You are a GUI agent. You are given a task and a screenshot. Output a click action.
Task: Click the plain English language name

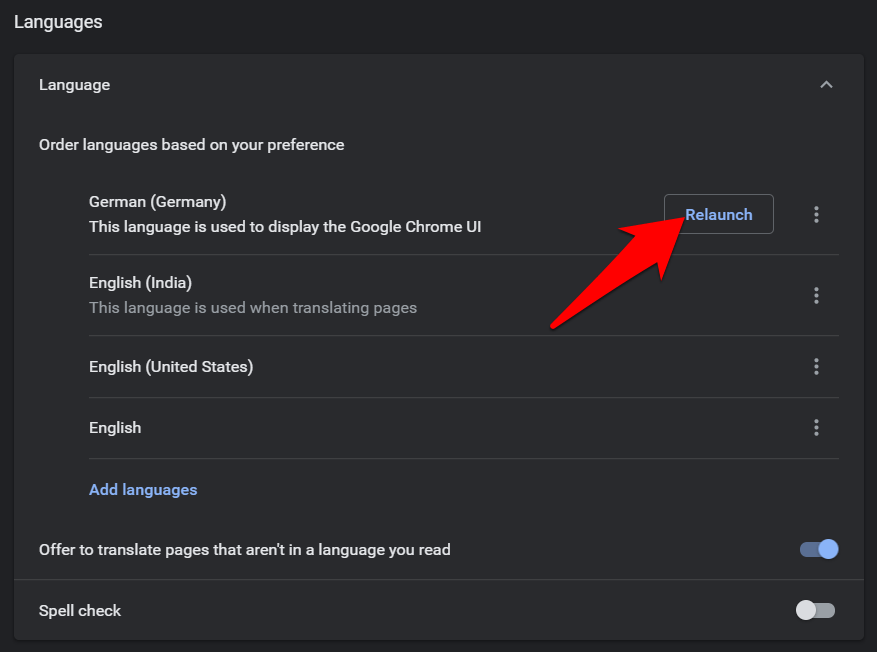tap(115, 428)
